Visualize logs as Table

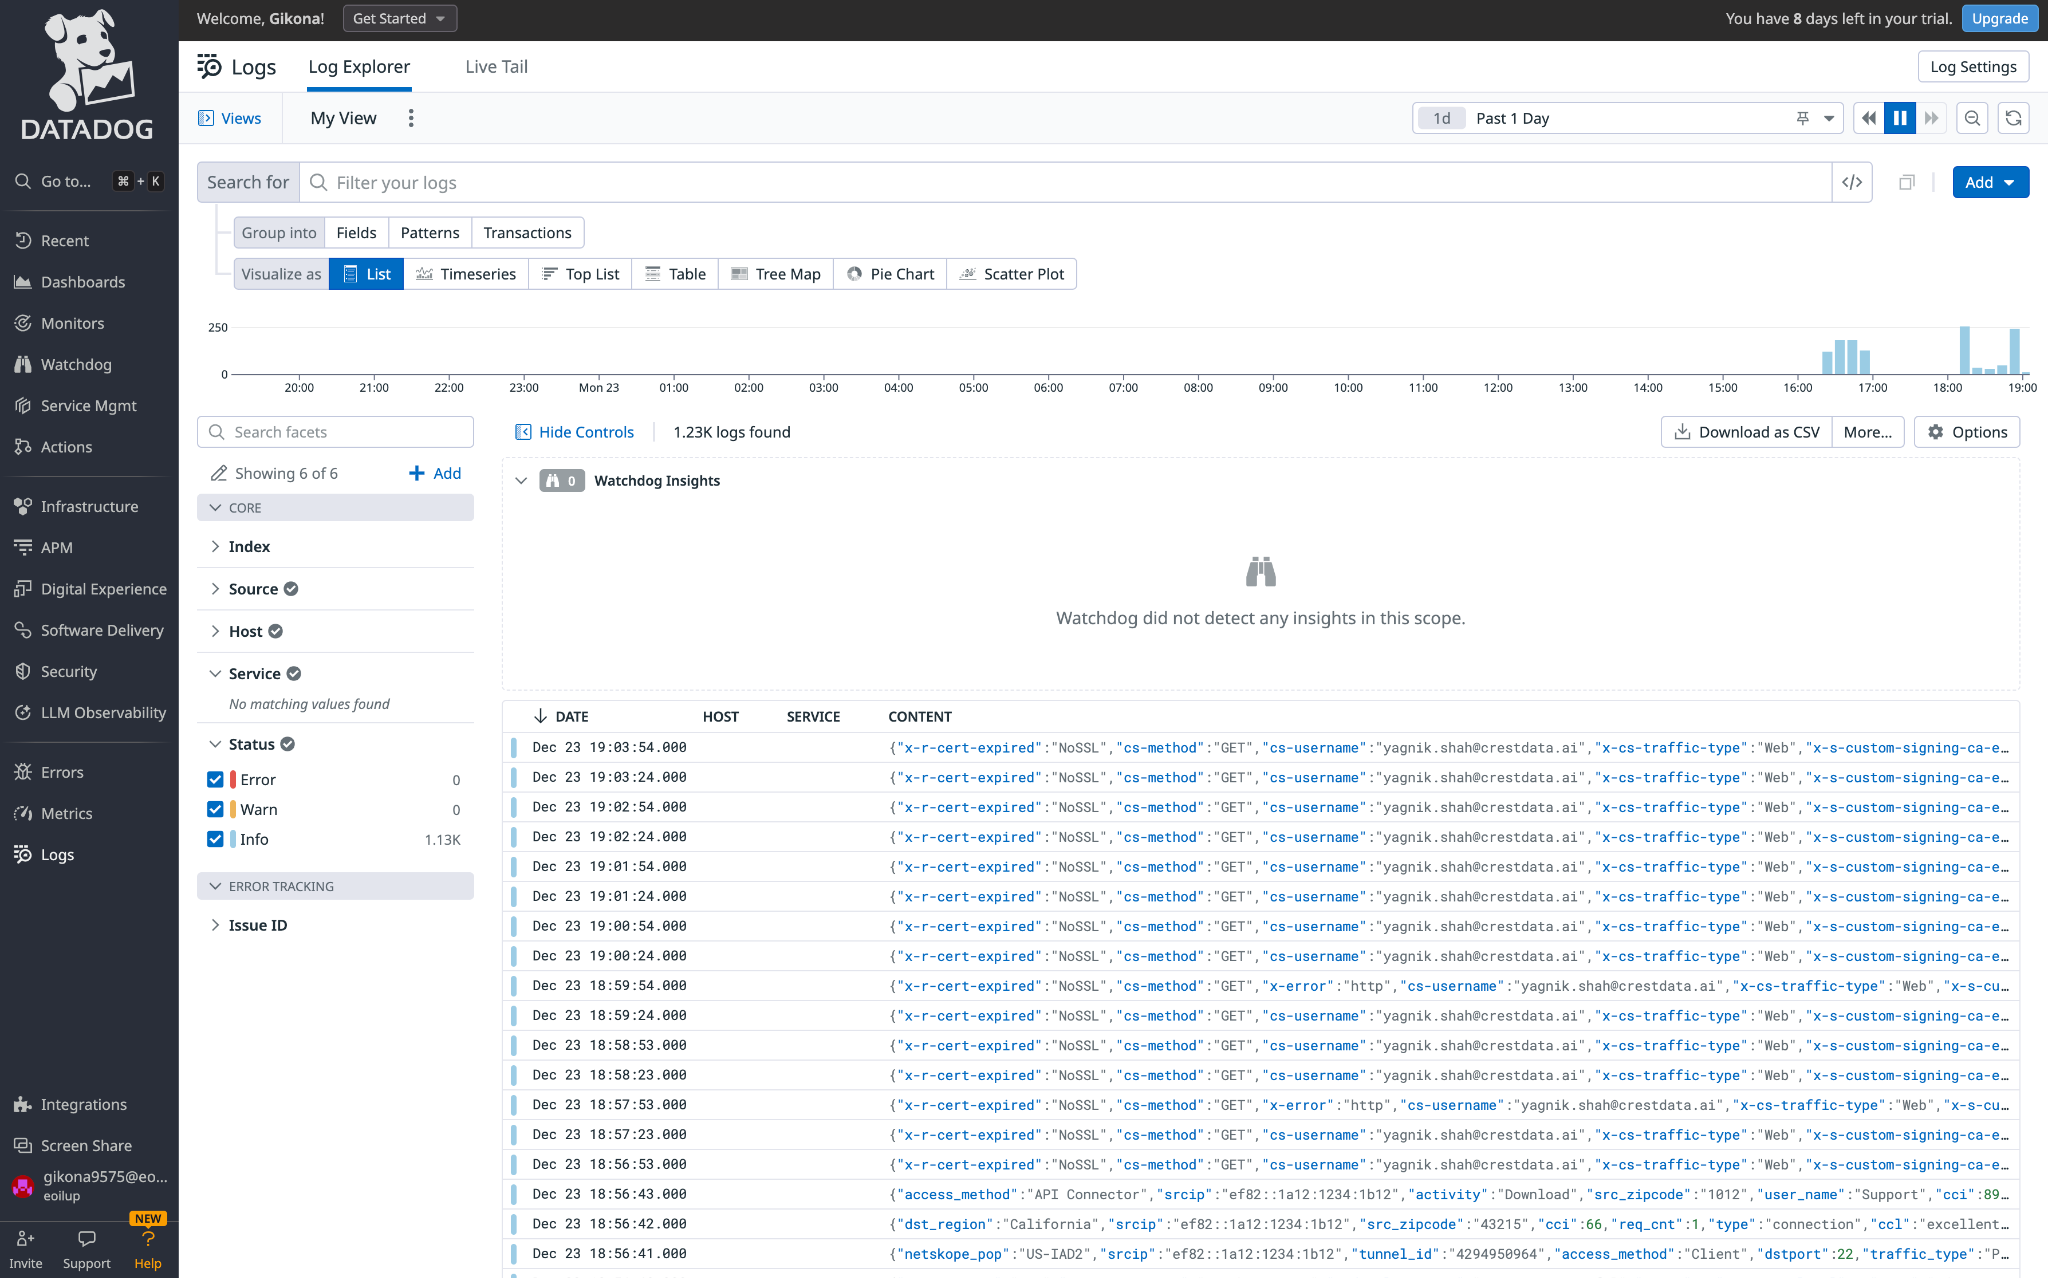(675, 274)
